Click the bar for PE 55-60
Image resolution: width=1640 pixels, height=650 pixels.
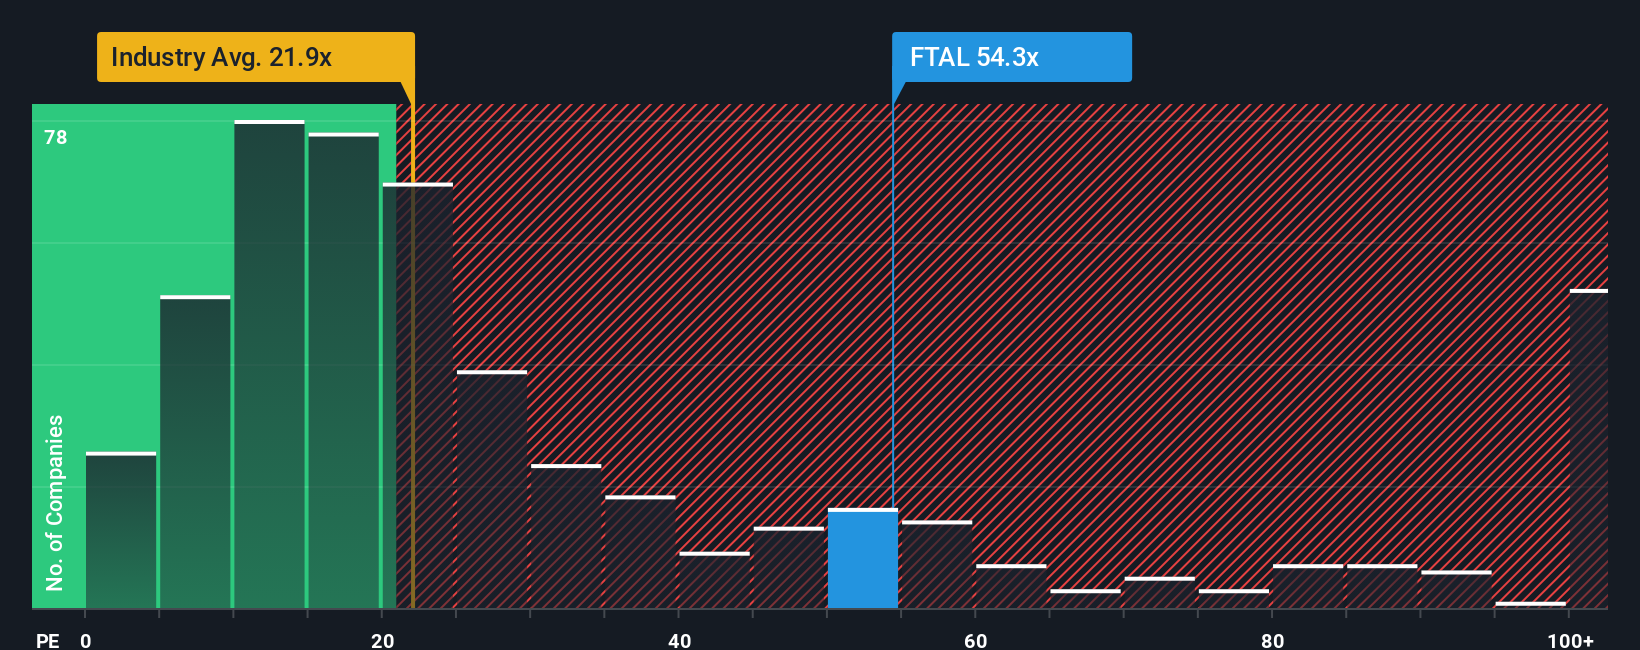pos(937,564)
